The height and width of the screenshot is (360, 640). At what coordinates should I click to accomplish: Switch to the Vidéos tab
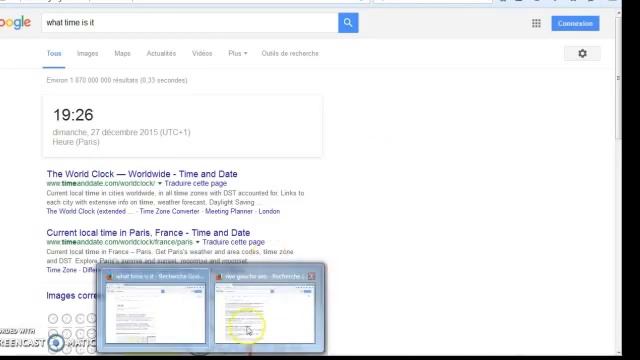(202, 53)
